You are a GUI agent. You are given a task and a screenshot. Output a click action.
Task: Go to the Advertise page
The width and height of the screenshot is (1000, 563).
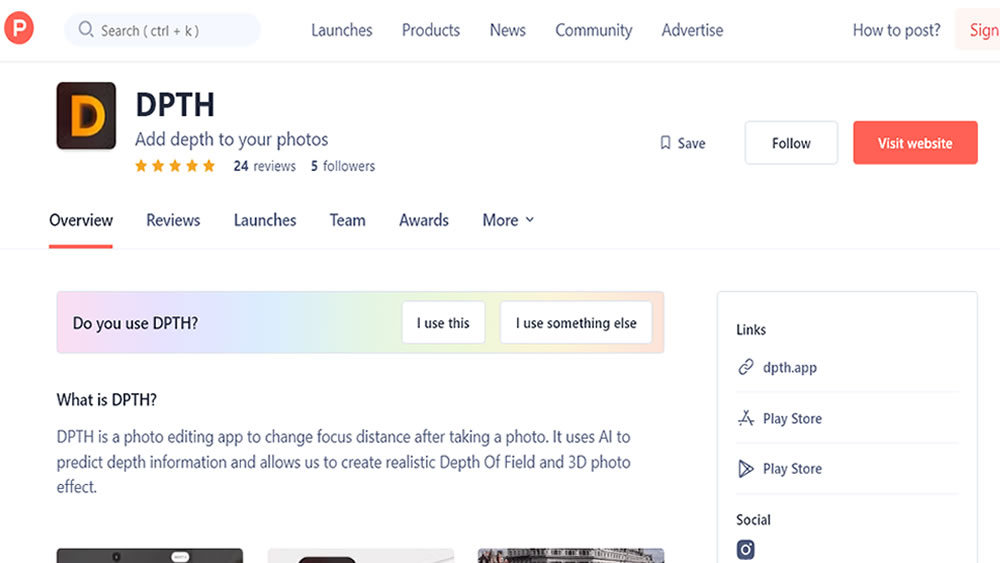pyautogui.click(x=692, y=30)
